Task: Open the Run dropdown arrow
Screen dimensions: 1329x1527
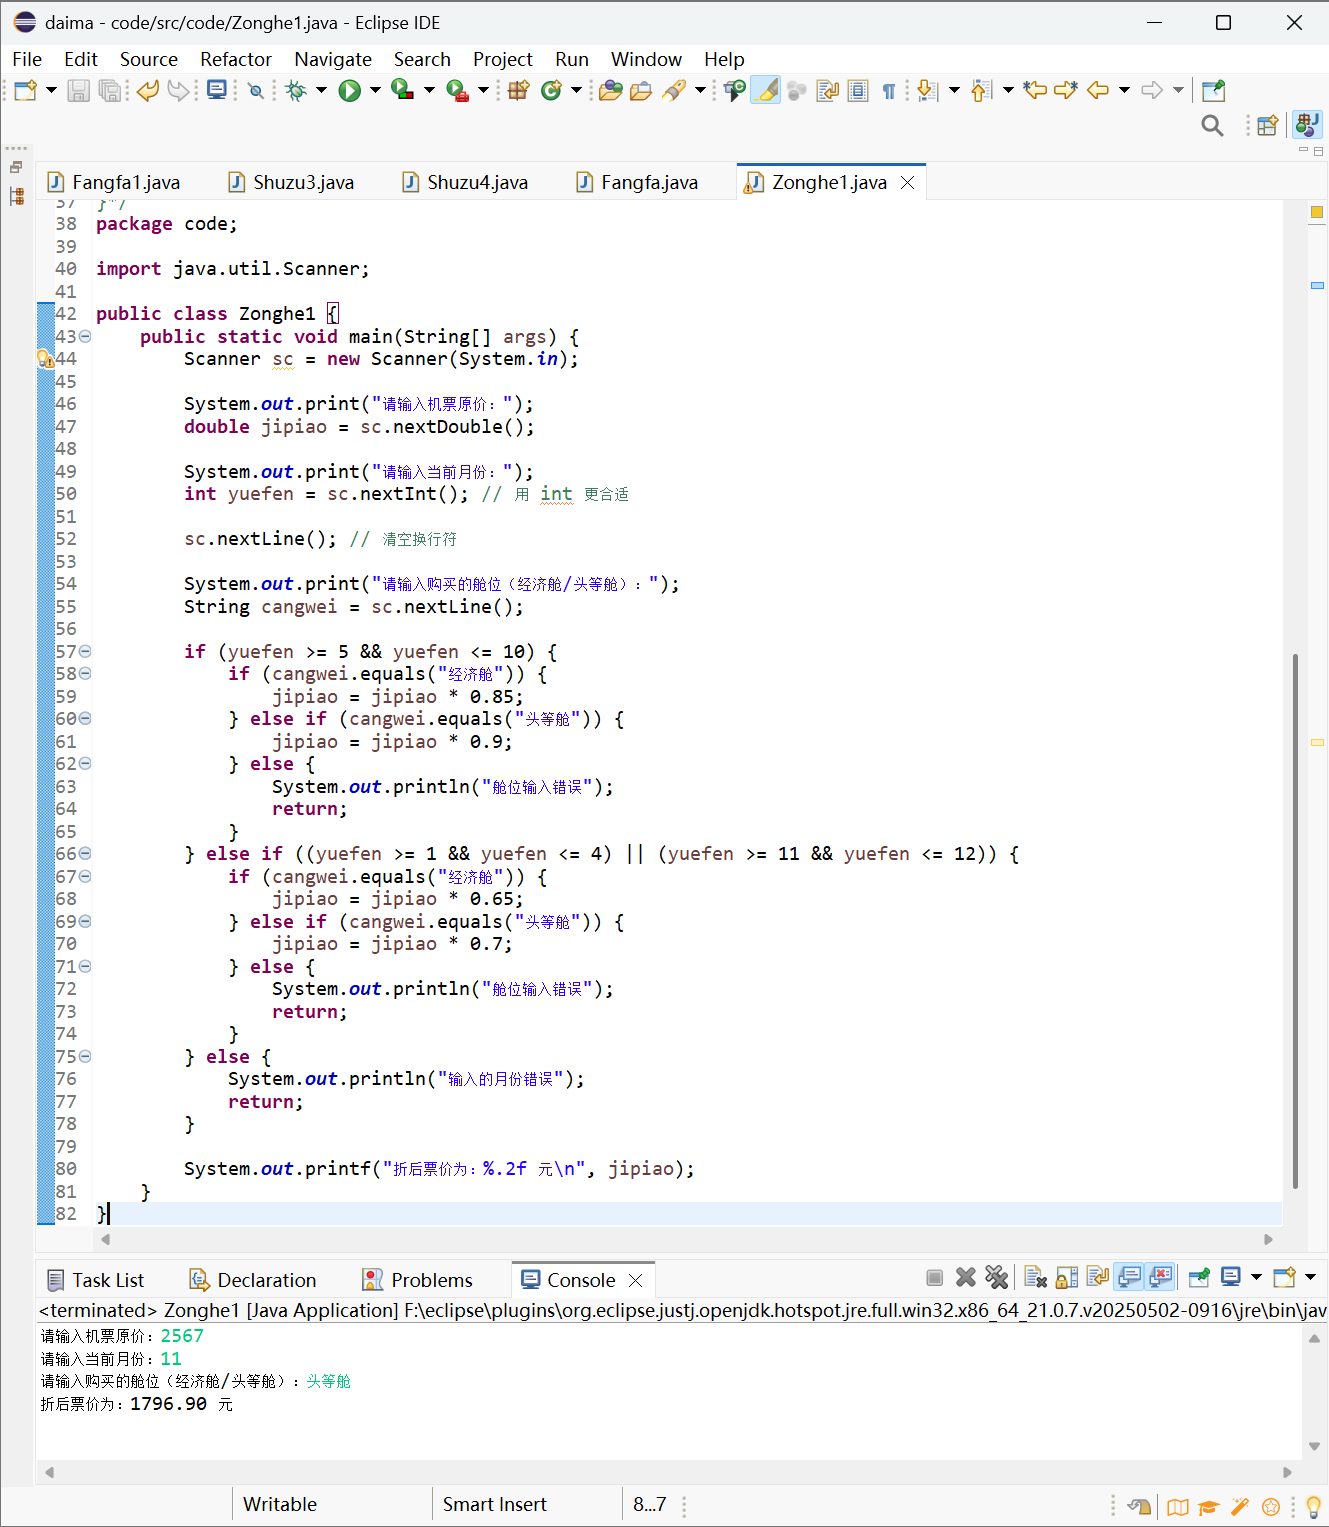Action: click(x=376, y=91)
